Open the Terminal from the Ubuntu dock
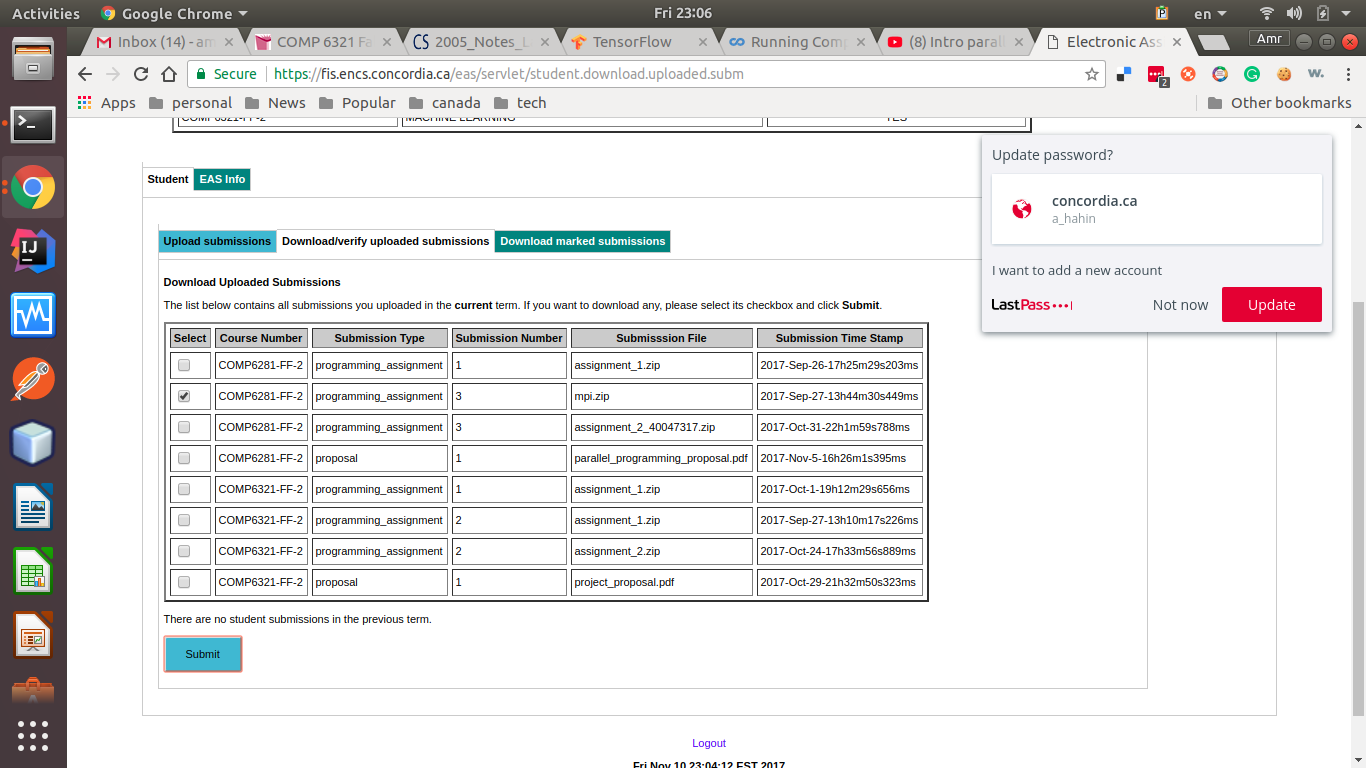1366x768 pixels. pyautogui.click(x=33, y=124)
